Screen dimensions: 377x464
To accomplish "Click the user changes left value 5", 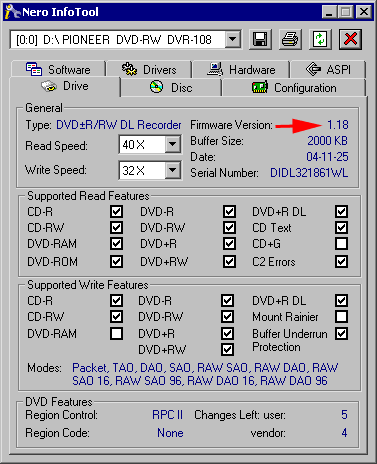I will point(344,415).
